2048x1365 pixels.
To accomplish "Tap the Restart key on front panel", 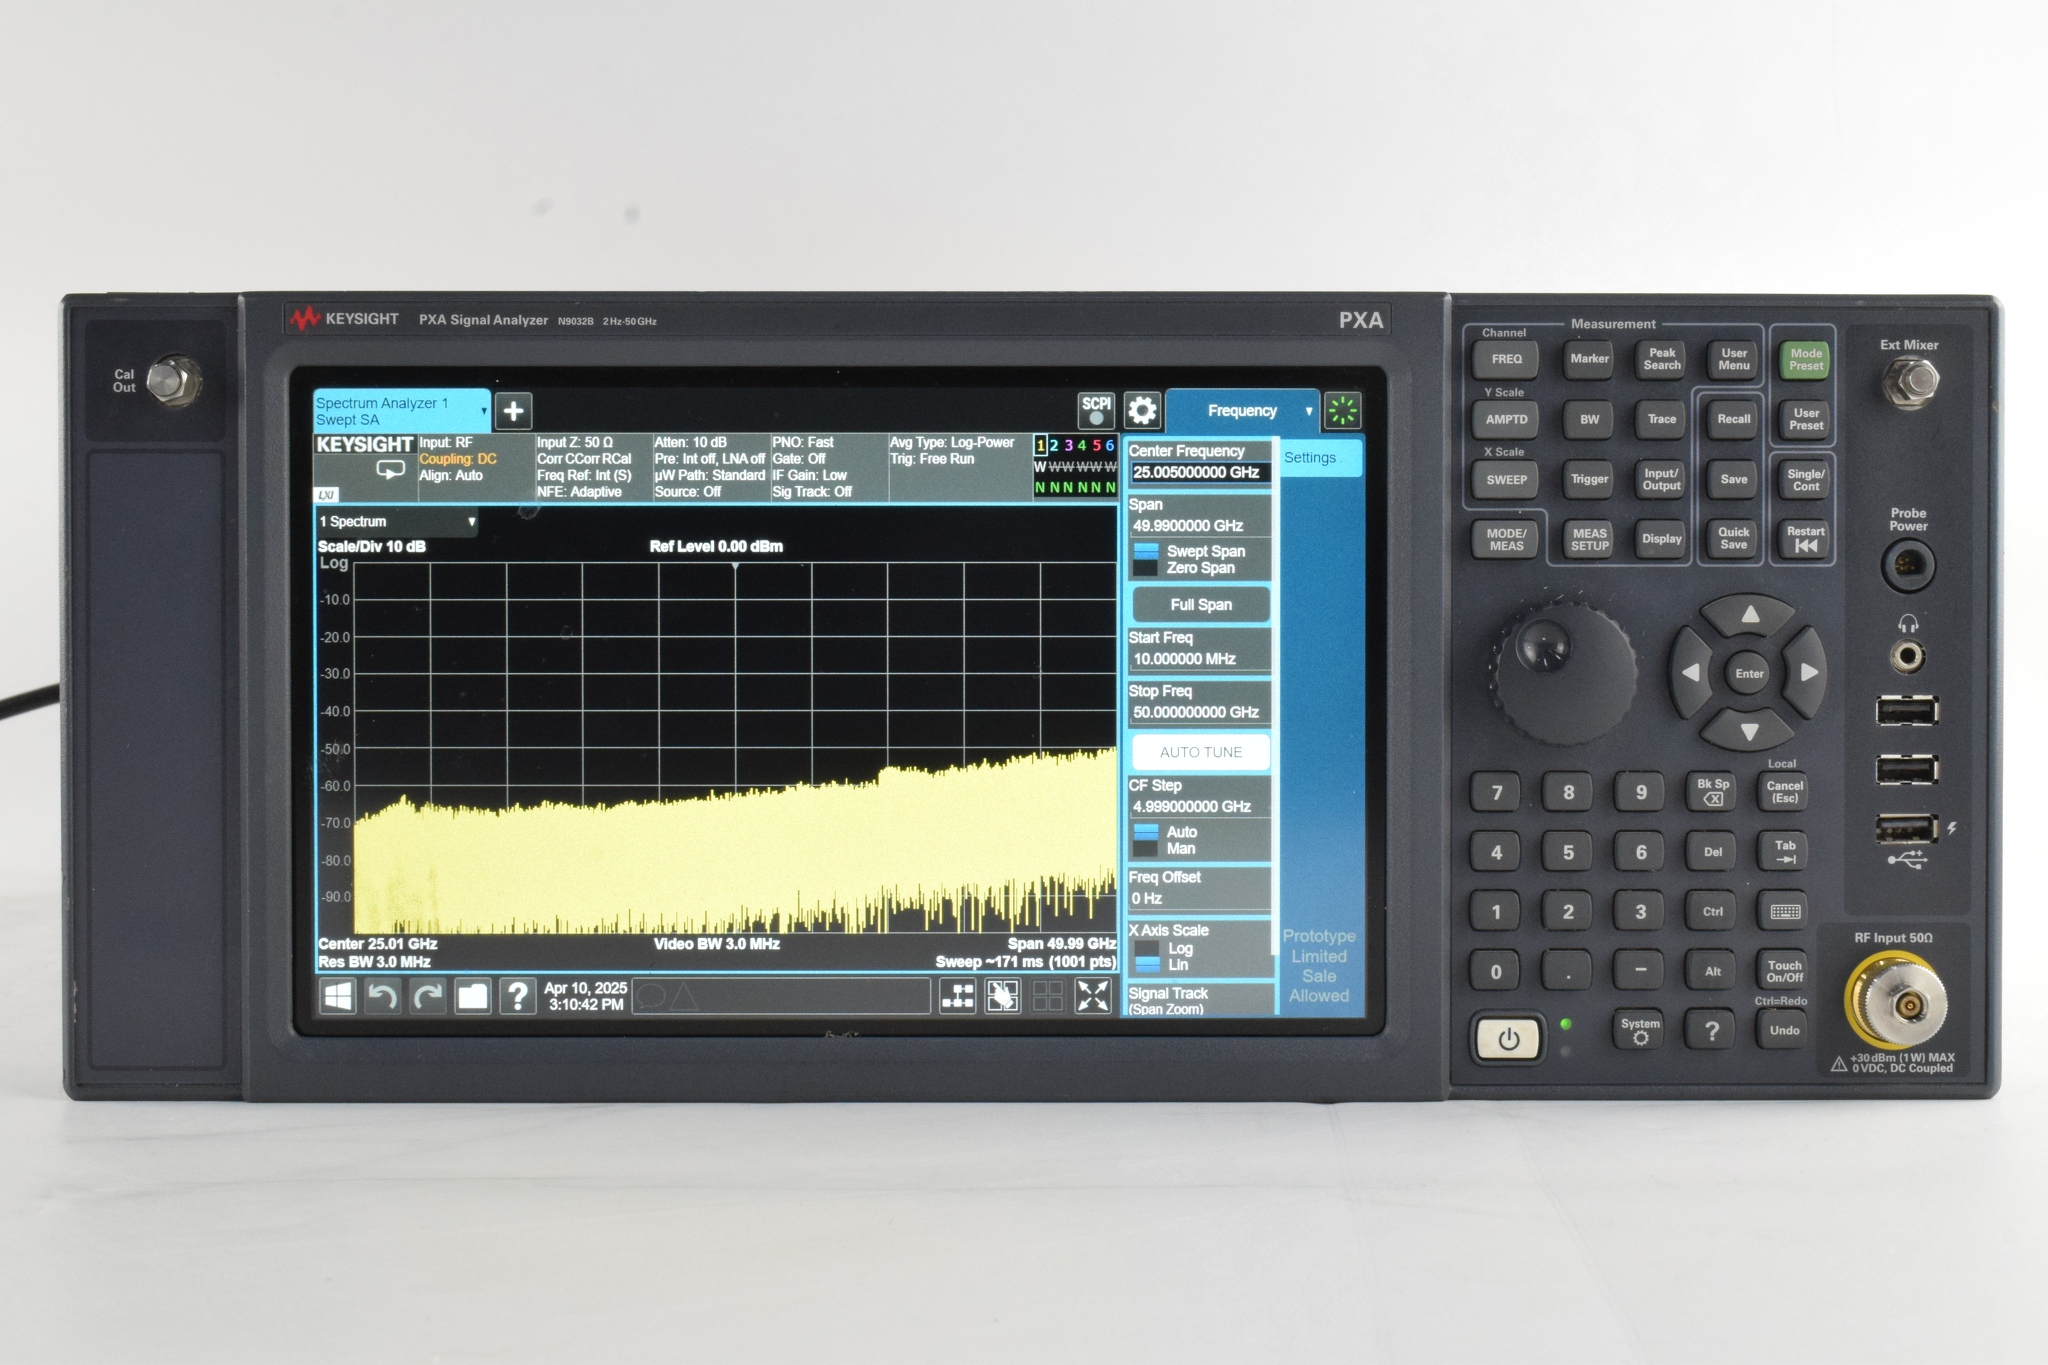I will (1806, 539).
